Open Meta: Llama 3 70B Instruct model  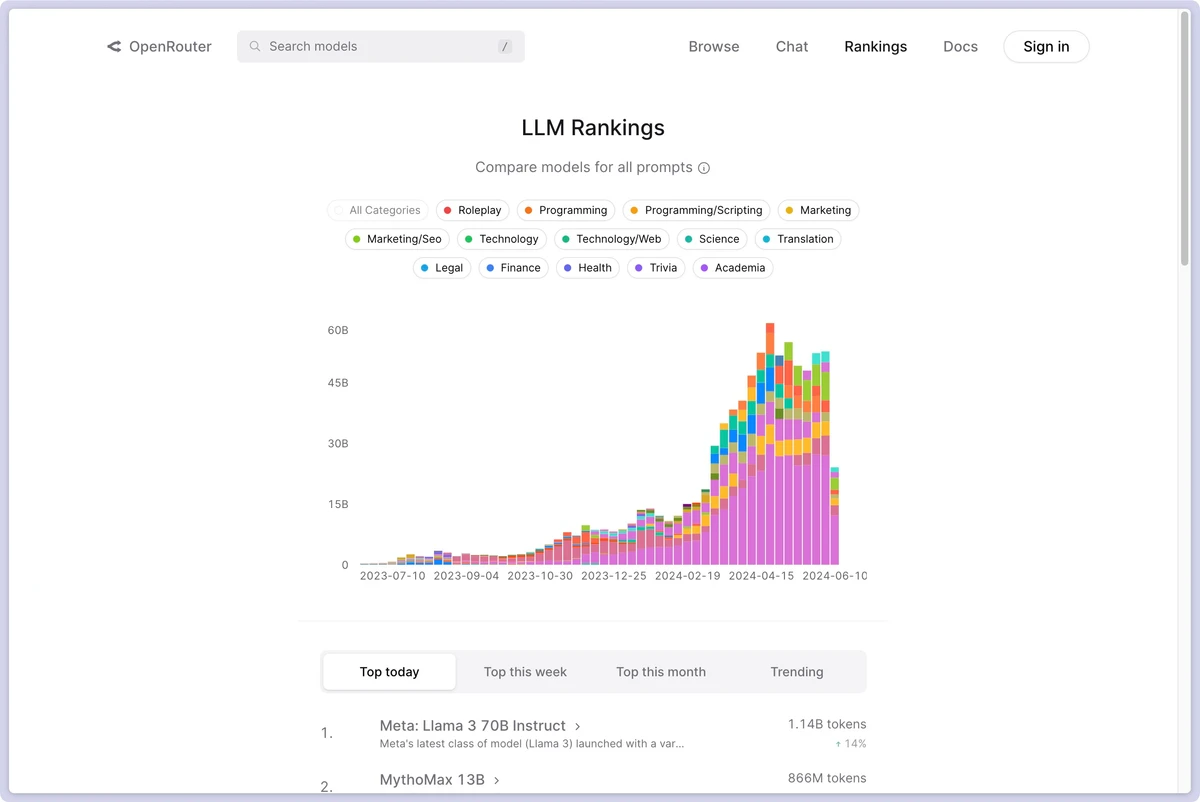click(473, 726)
